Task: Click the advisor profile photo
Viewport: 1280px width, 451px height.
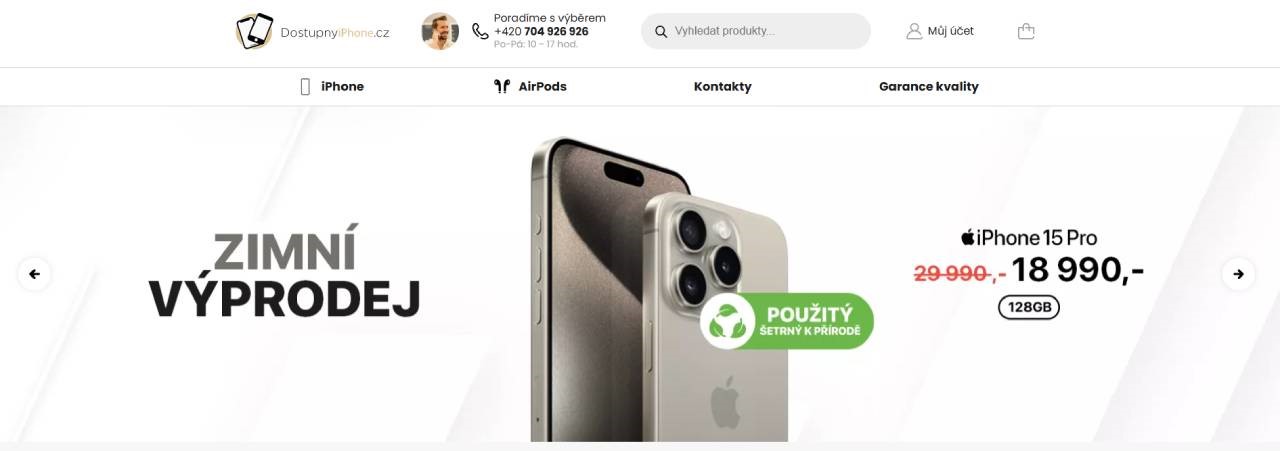Action: pyautogui.click(x=440, y=31)
